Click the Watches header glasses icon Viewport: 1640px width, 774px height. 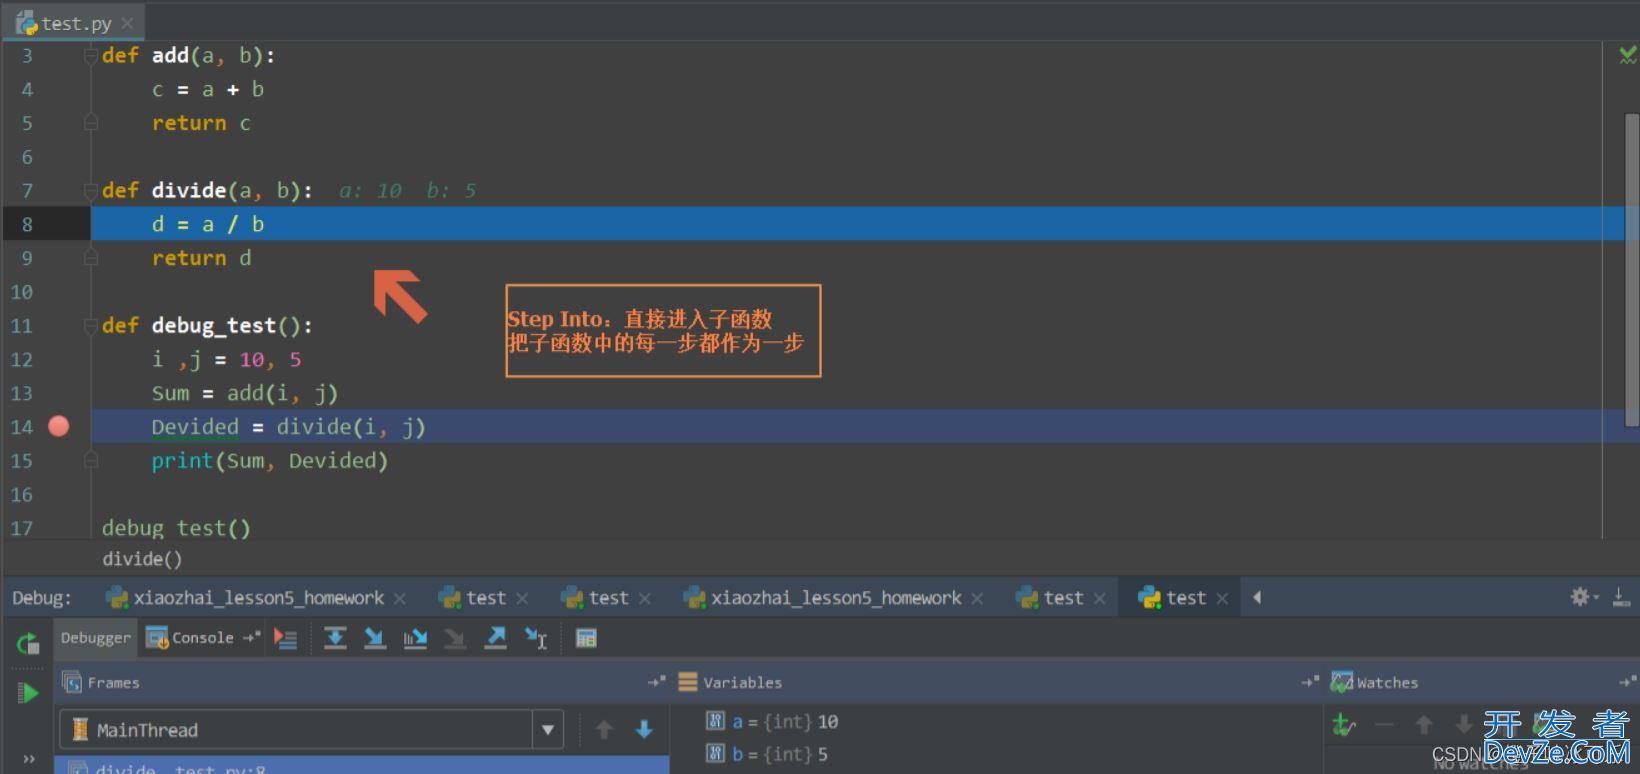click(x=1342, y=682)
